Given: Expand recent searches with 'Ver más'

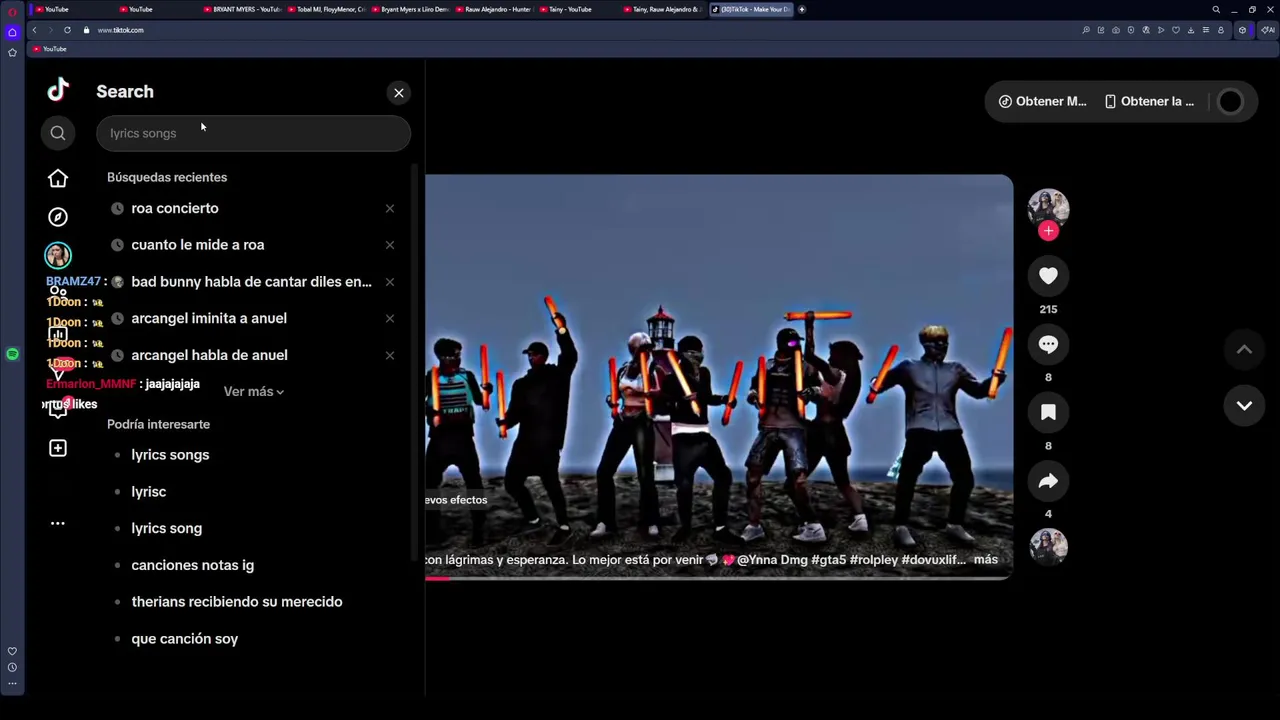Looking at the screenshot, I should 254,392.
